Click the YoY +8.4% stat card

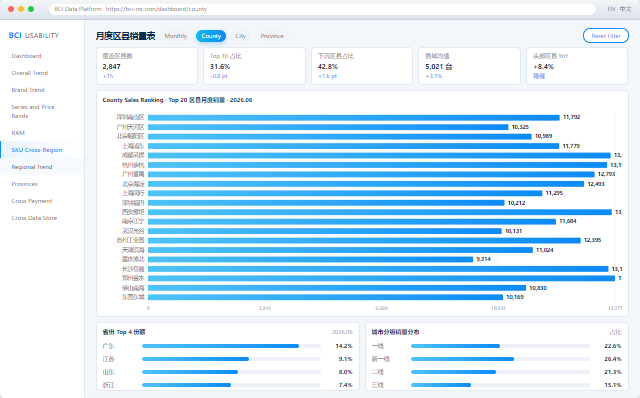click(x=577, y=66)
